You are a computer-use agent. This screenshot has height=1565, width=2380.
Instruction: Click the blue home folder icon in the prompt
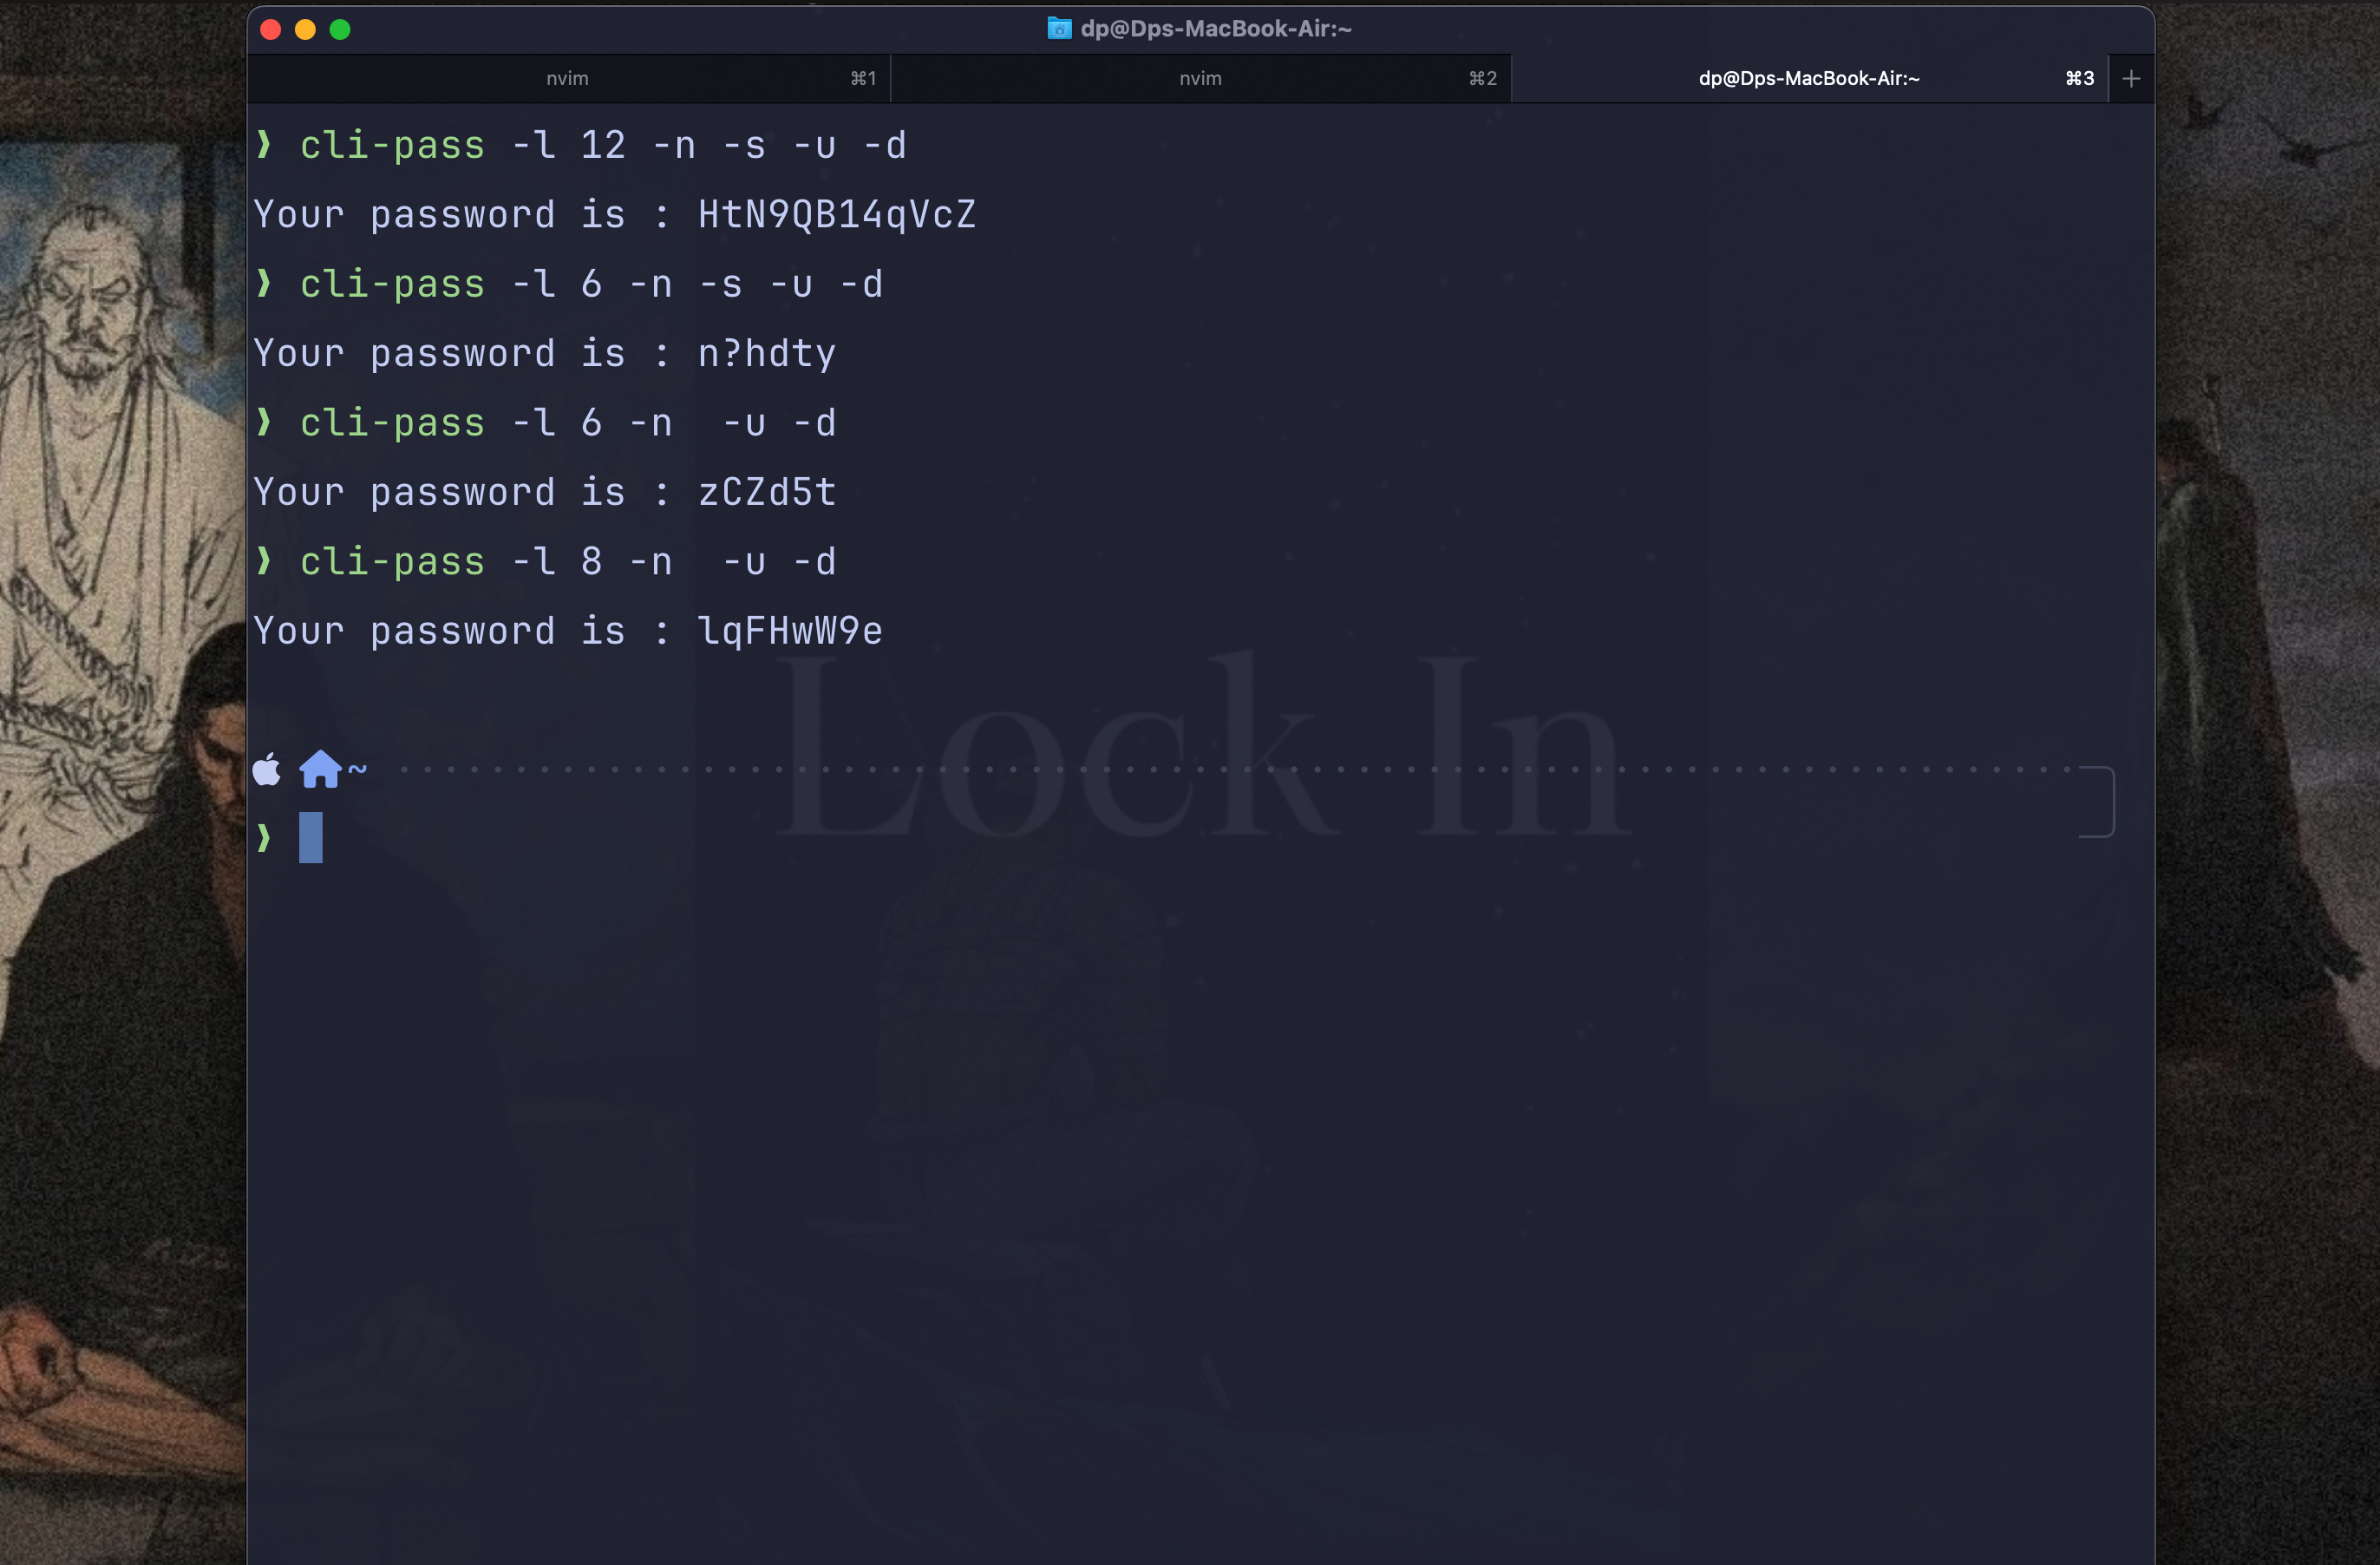point(320,769)
